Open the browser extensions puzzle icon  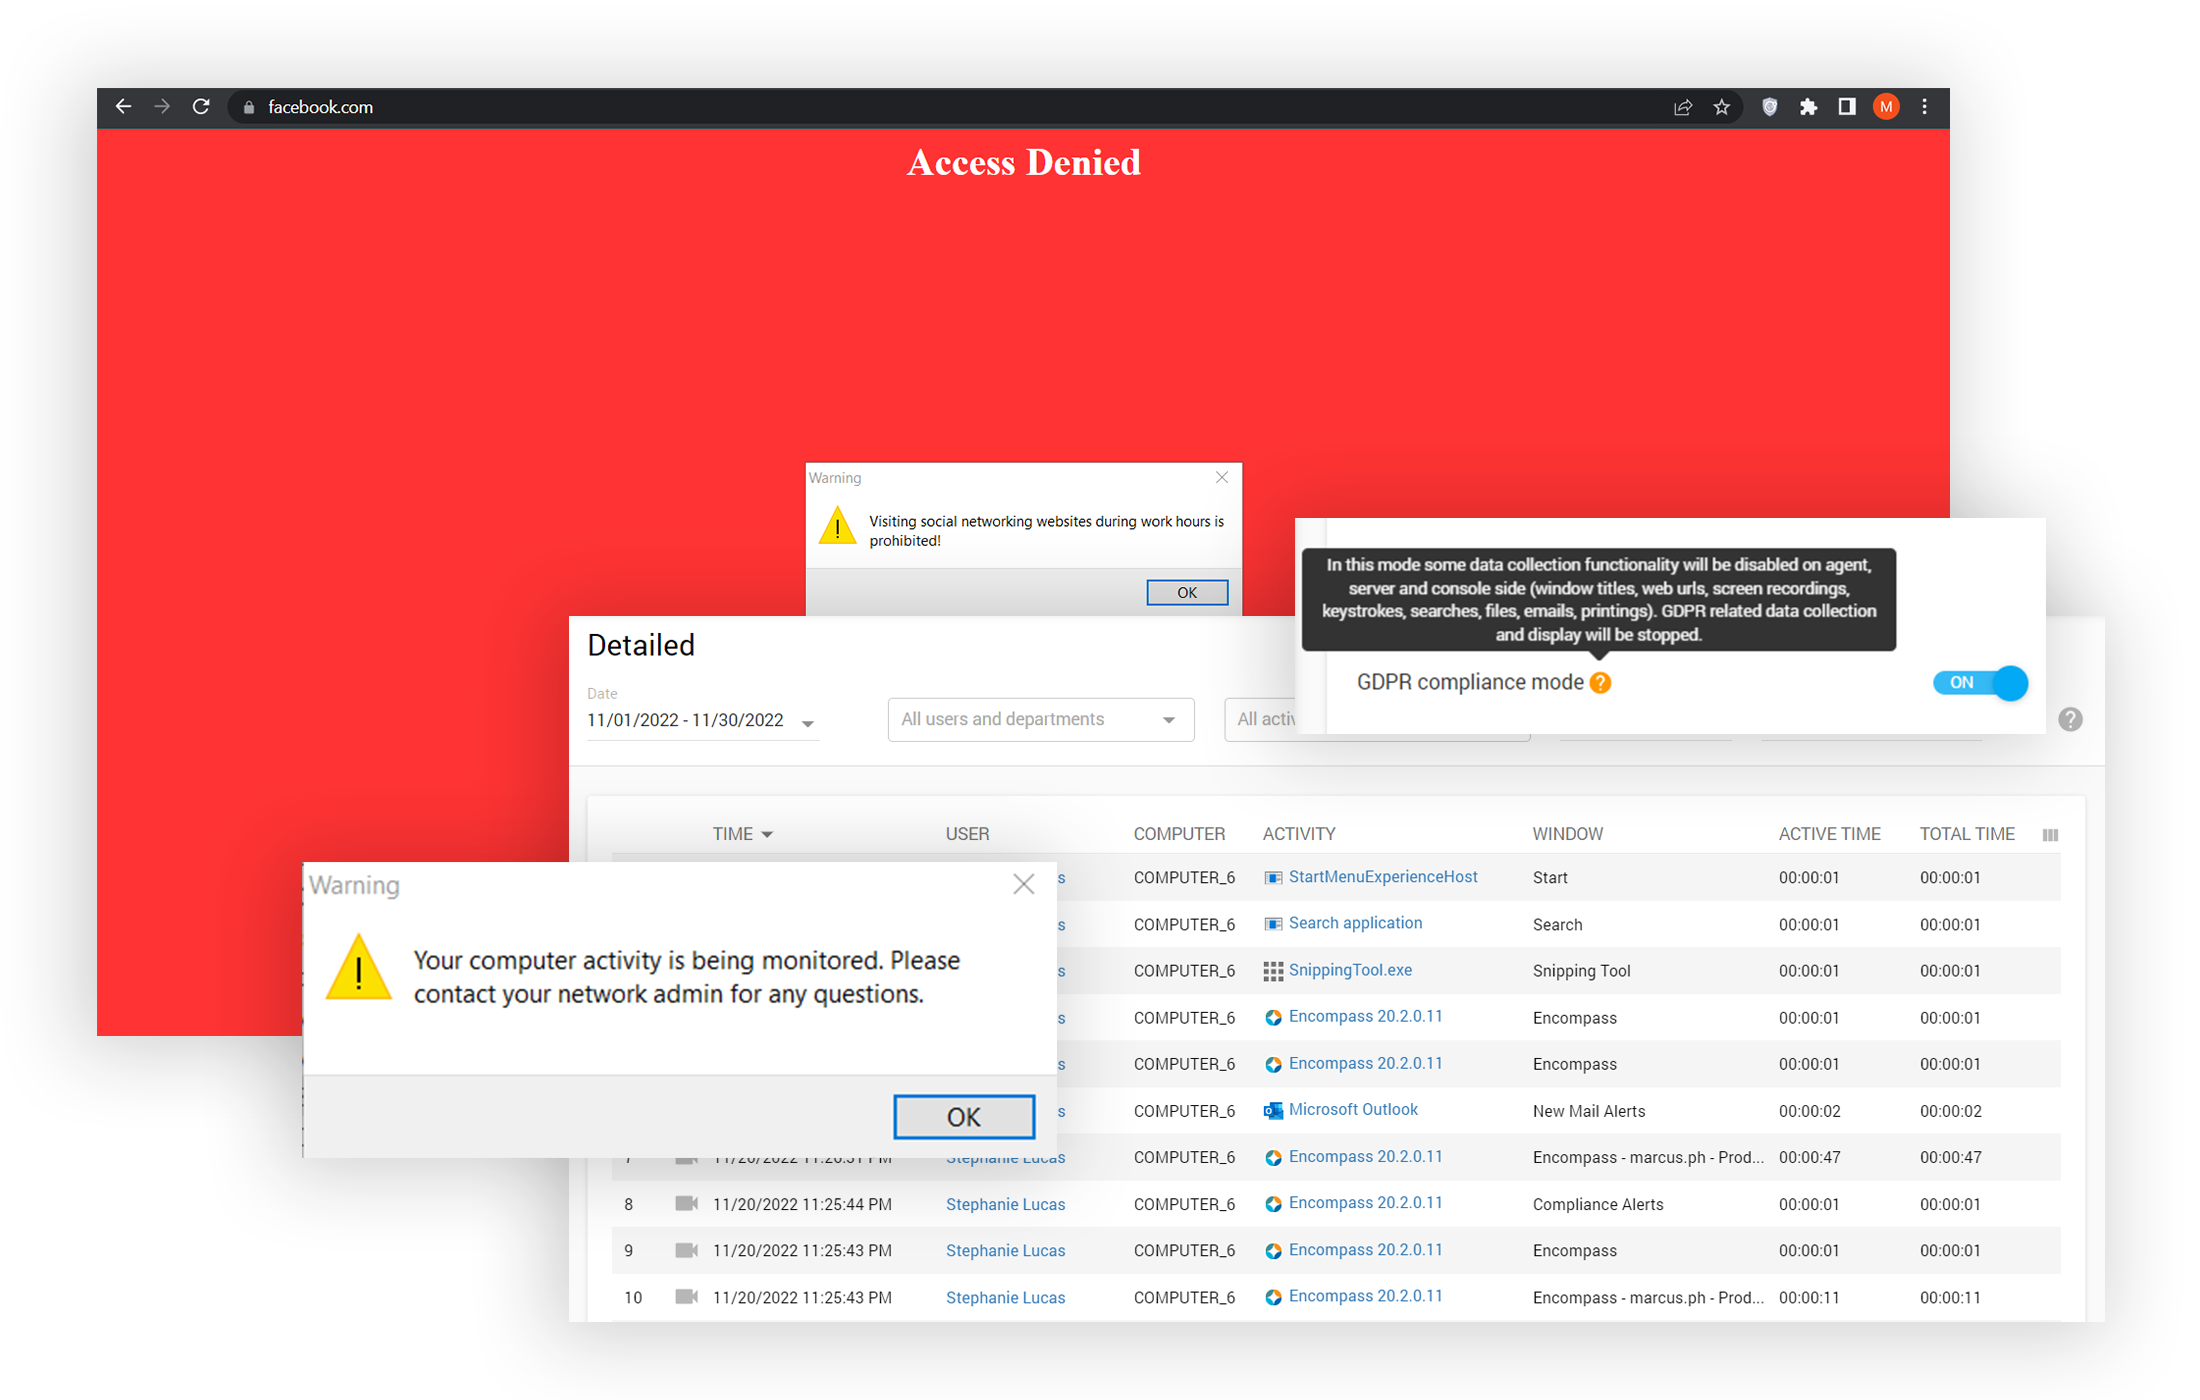[x=1808, y=107]
